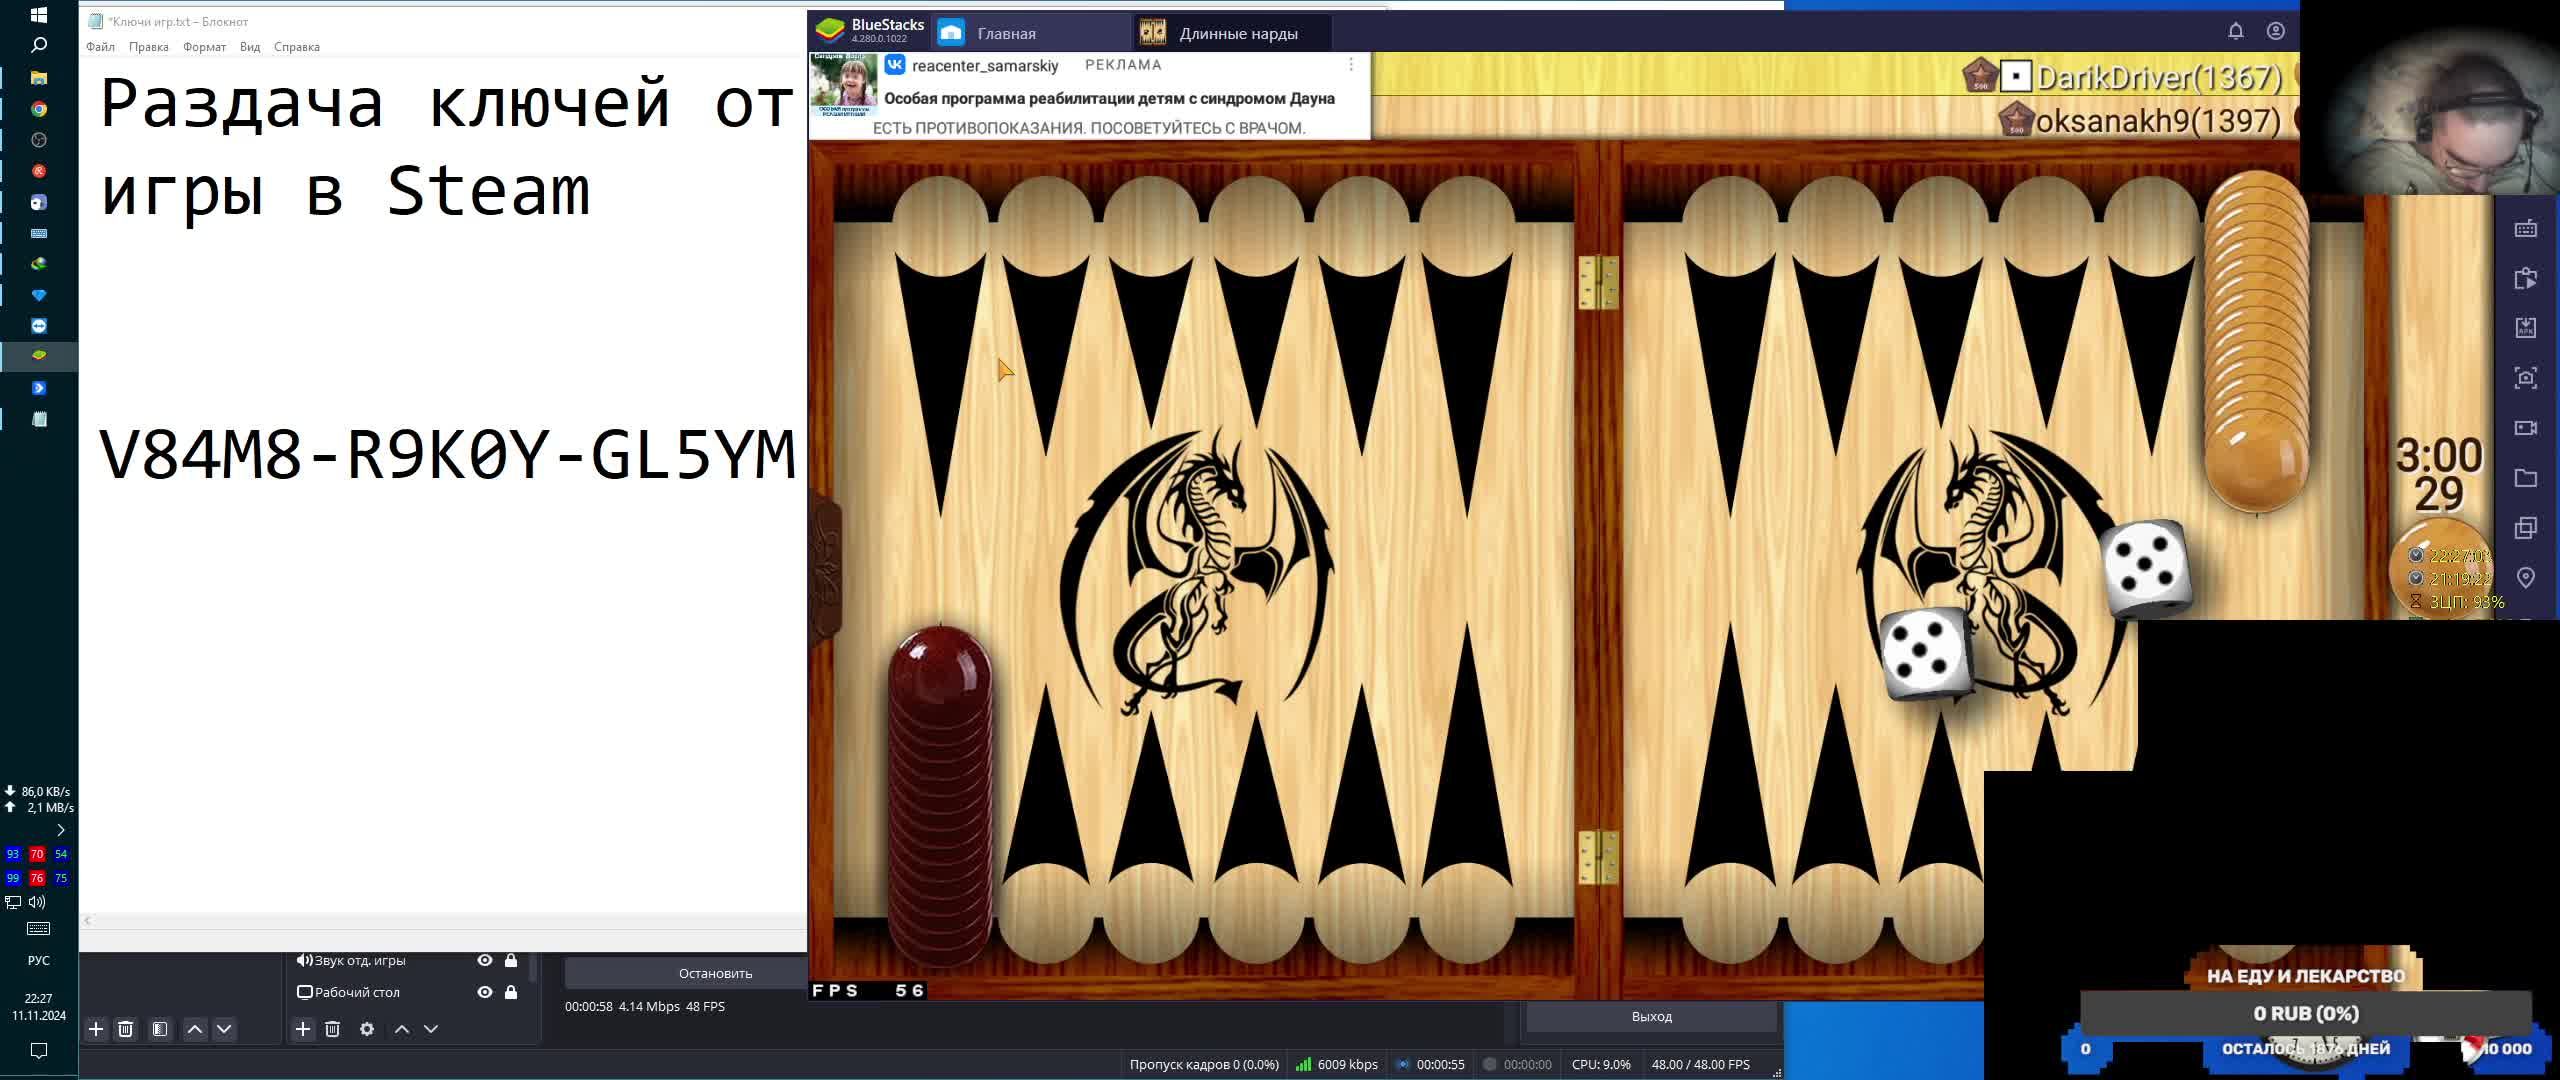Move selected source down
Screen dimensions: 2560x1080
pos(431,1029)
